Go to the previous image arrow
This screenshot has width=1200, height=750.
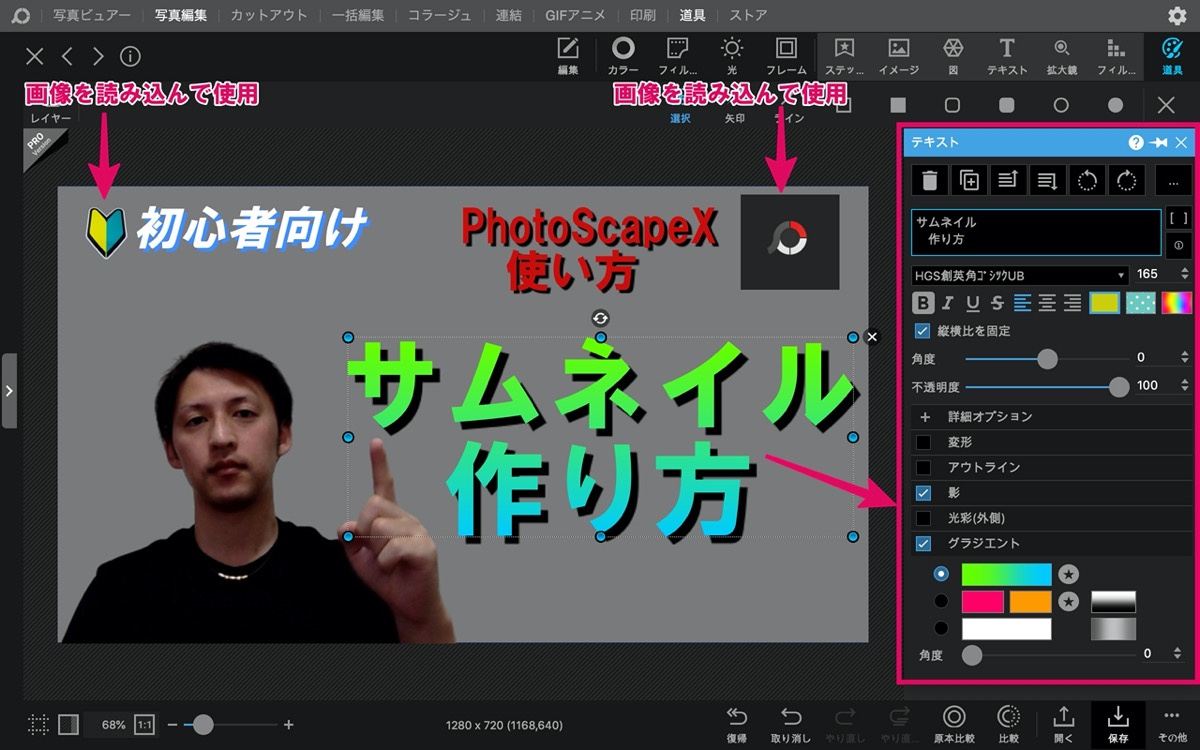(66, 56)
